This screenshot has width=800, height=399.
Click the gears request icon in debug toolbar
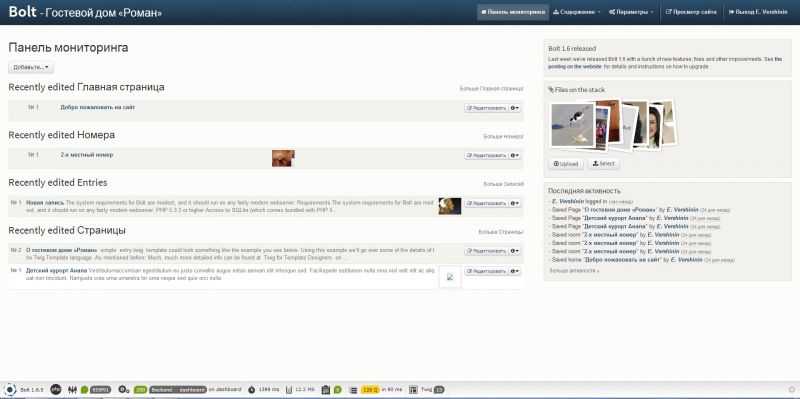click(x=123, y=389)
